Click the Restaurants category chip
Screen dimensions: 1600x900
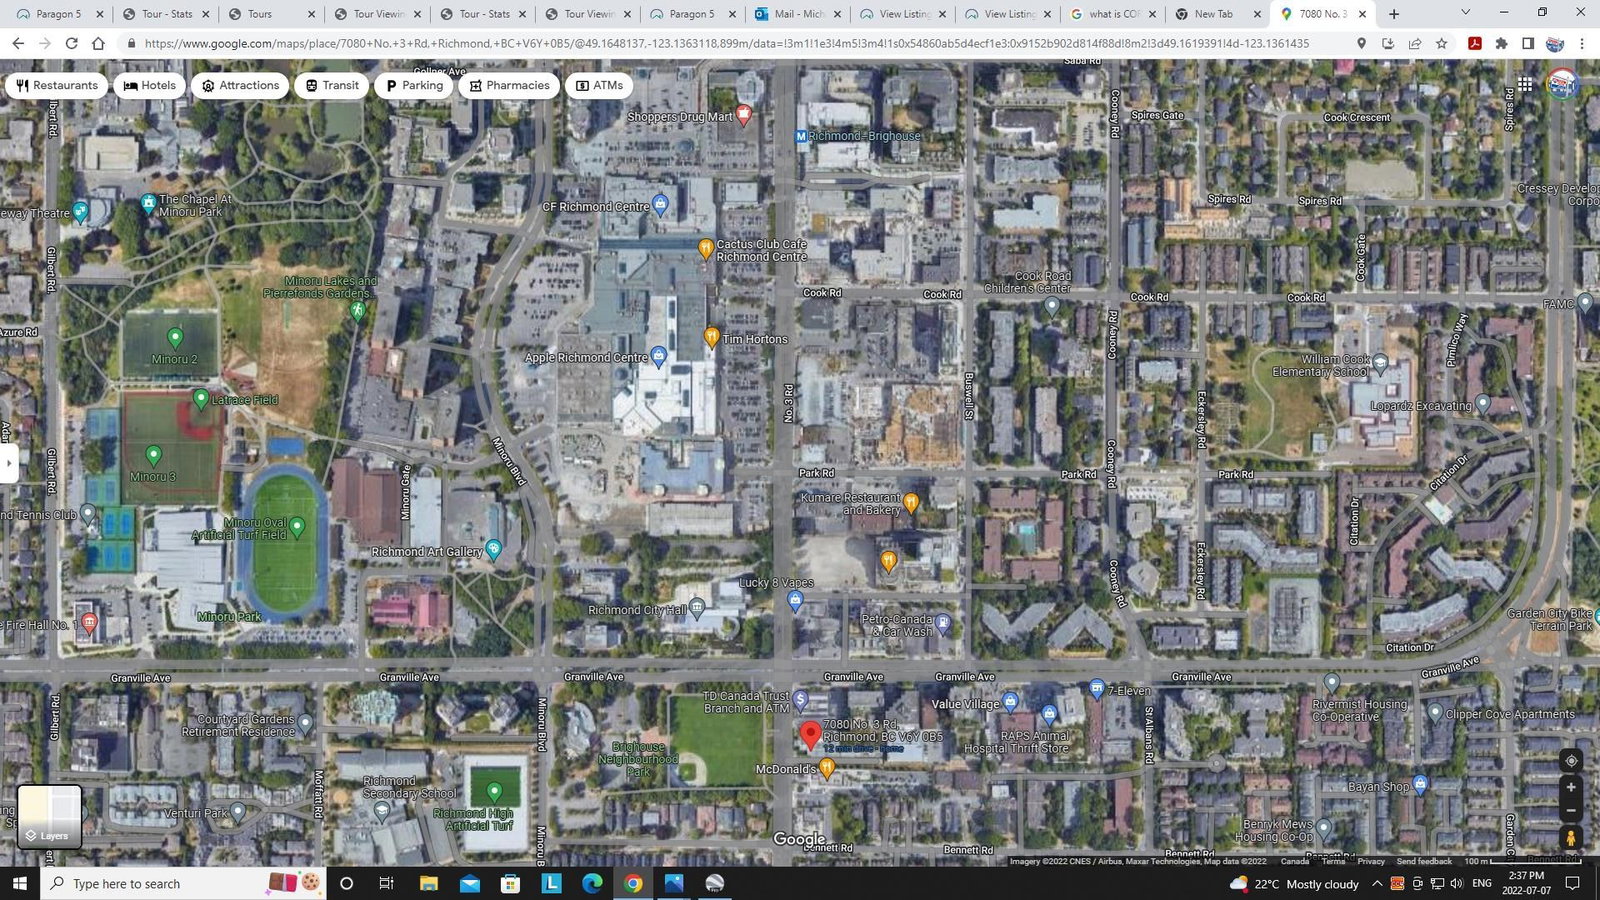[57, 86]
